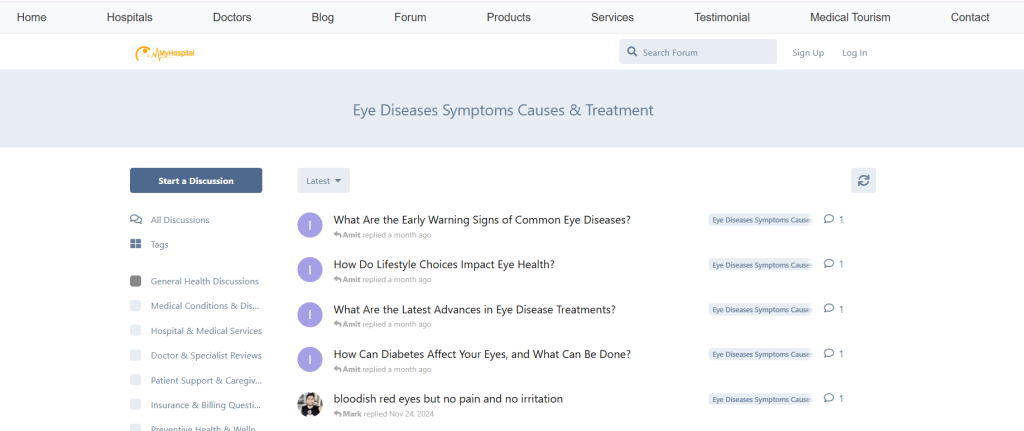Open the Latest sort dropdown

pyautogui.click(x=323, y=181)
